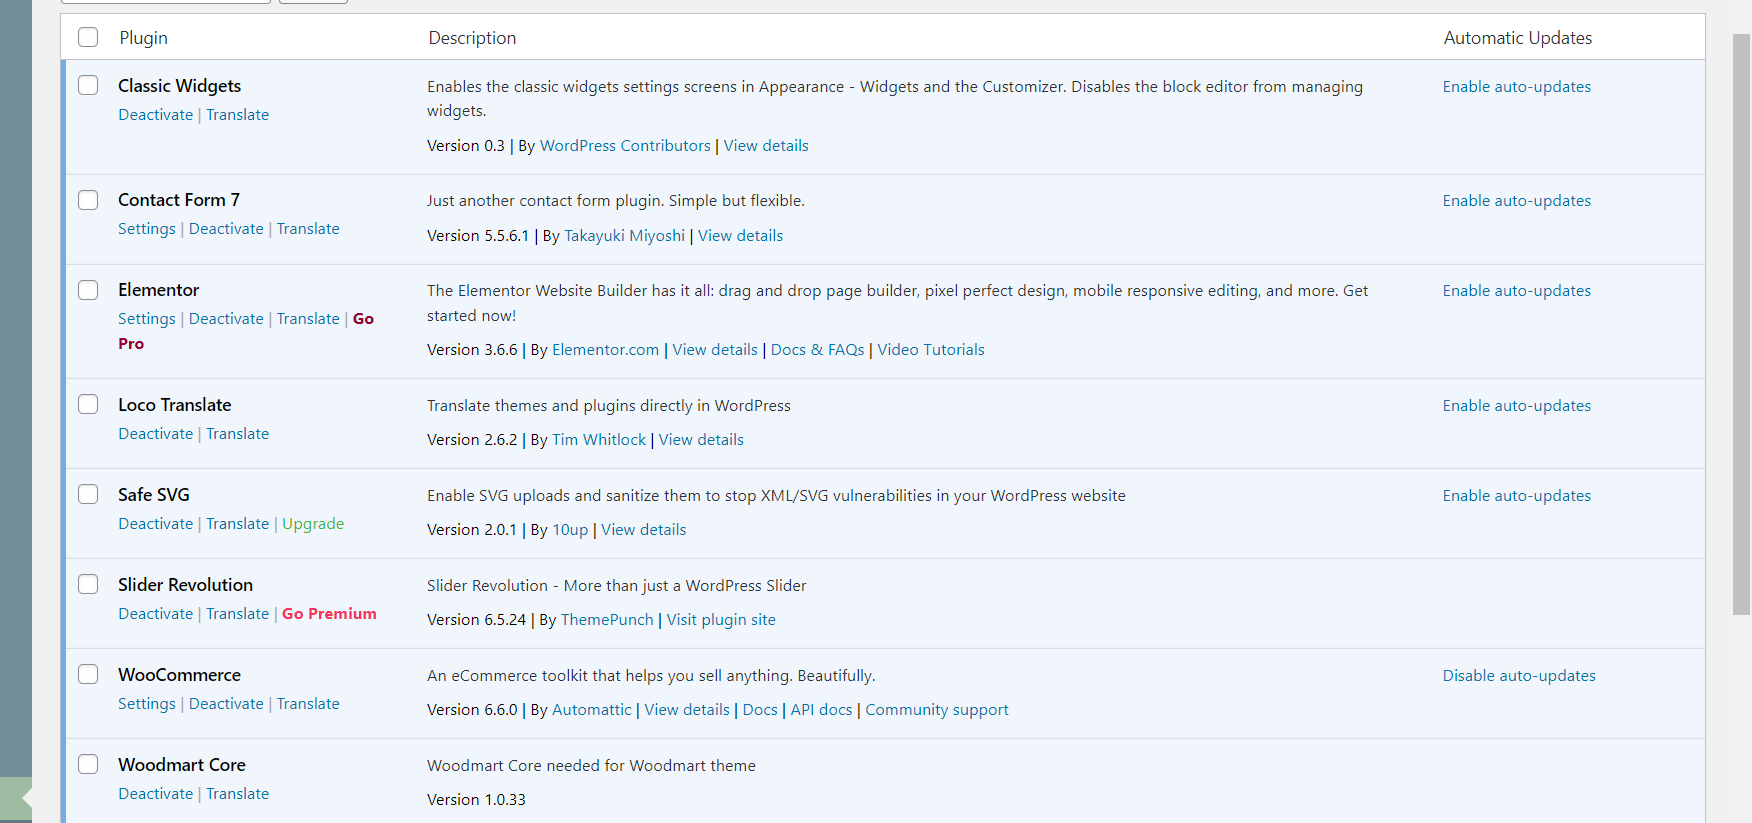Viewport: 1752px width, 823px height.
Task: Click Translate under WooCommerce
Action: (308, 704)
